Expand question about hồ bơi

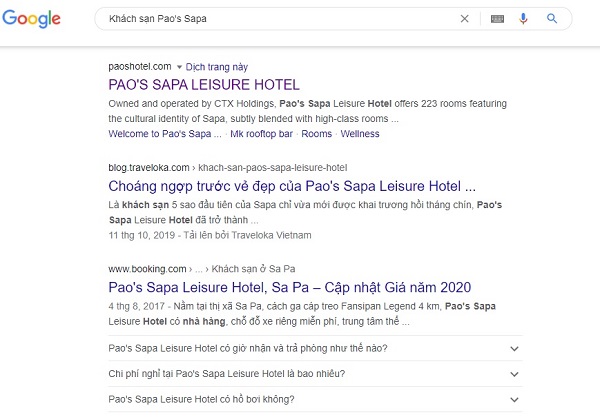313,399
